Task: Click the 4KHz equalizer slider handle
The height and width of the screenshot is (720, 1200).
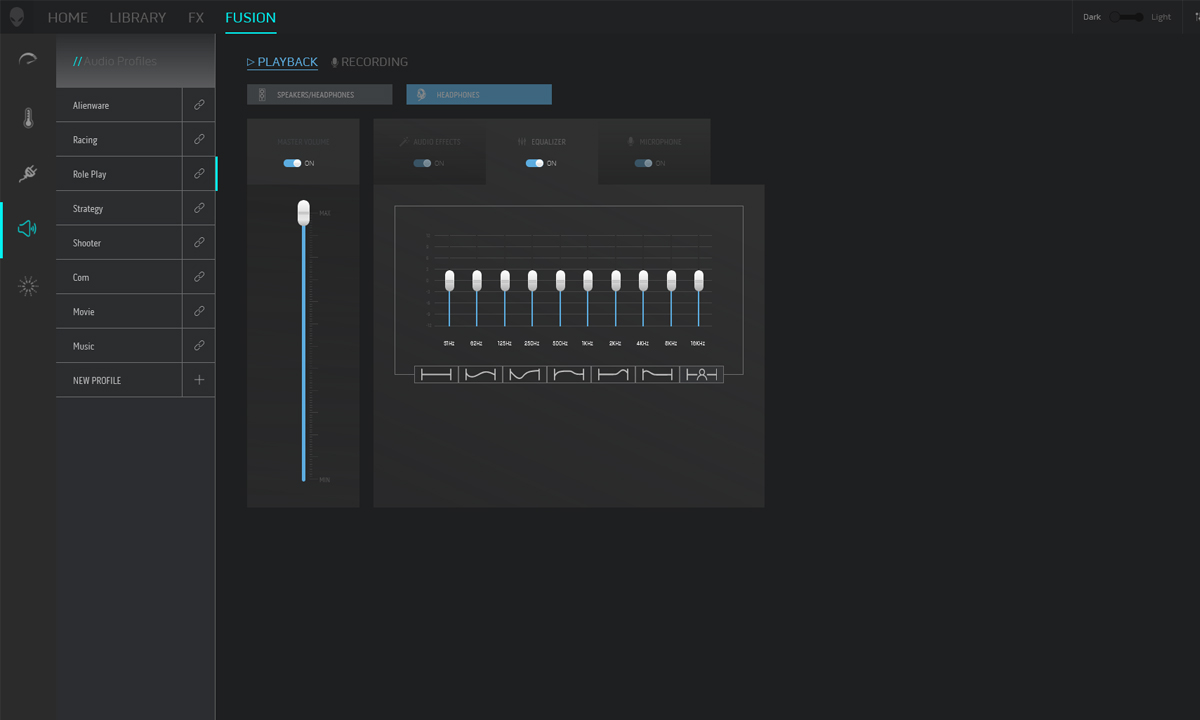Action: [x=643, y=280]
